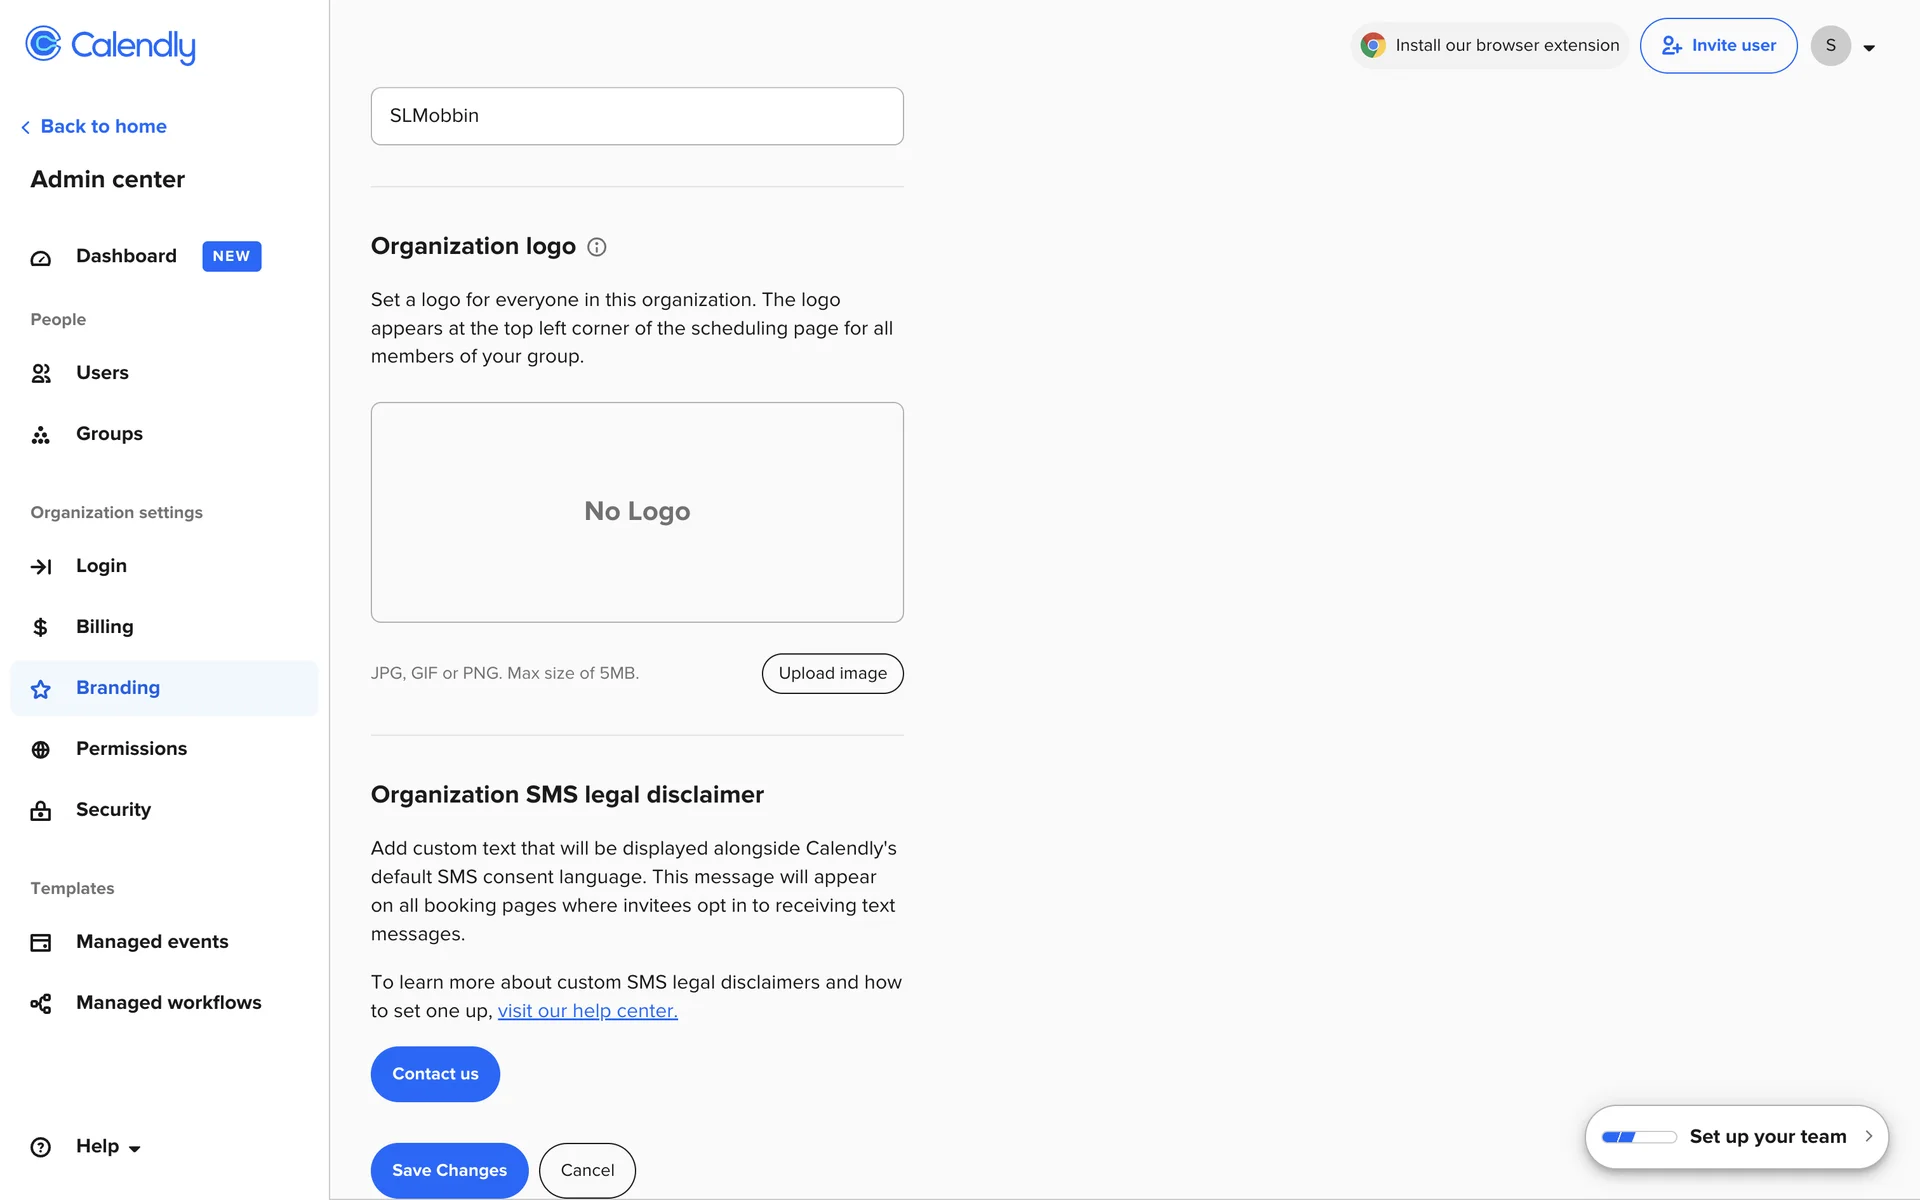Click the Groups icon in sidebar

click(x=41, y=435)
